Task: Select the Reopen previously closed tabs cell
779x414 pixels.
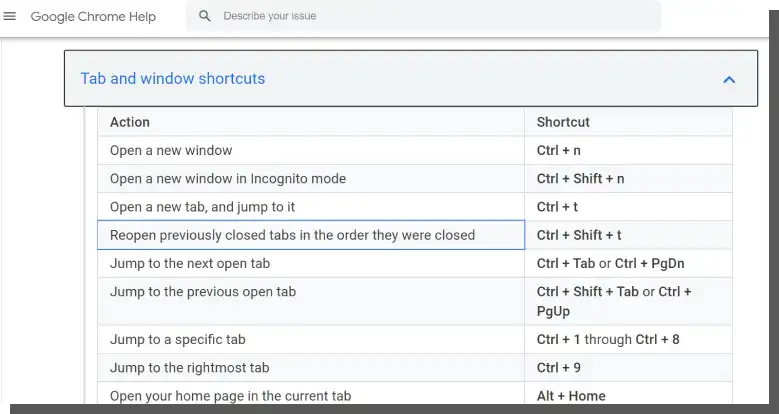Action: (311, 235)
